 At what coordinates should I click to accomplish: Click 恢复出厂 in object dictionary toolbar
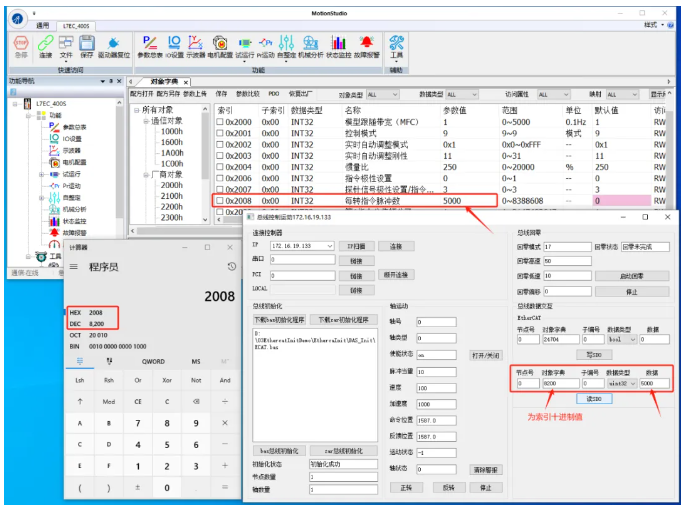(301, 94)
